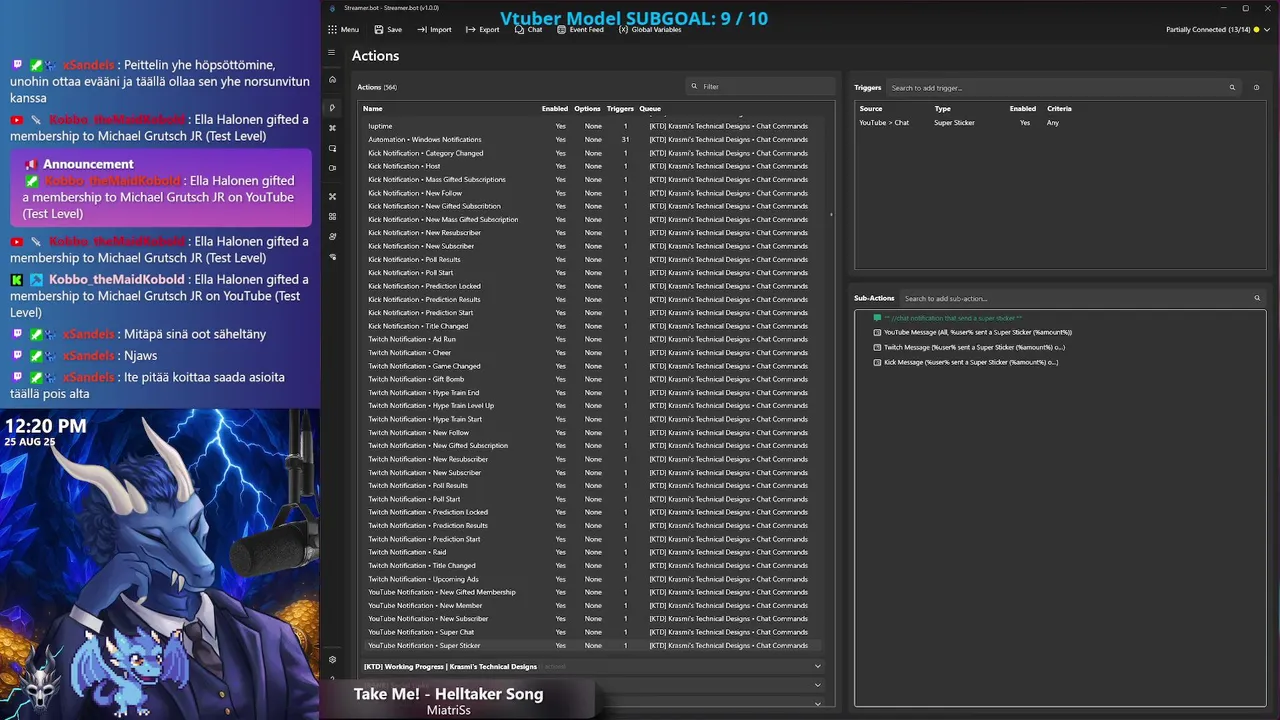Select Twitch Notification • Ad Run row

coord(590,339)
